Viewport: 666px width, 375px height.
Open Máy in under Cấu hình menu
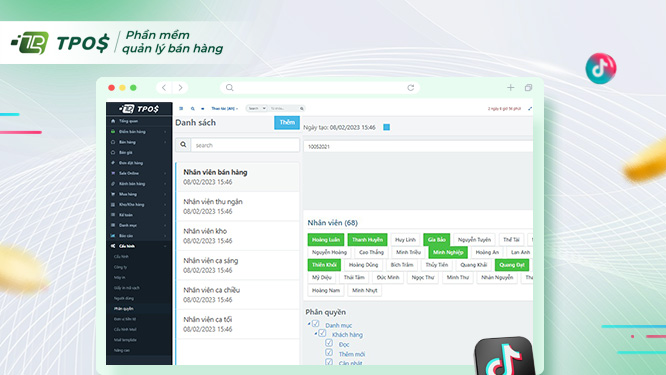pos(119,277)
